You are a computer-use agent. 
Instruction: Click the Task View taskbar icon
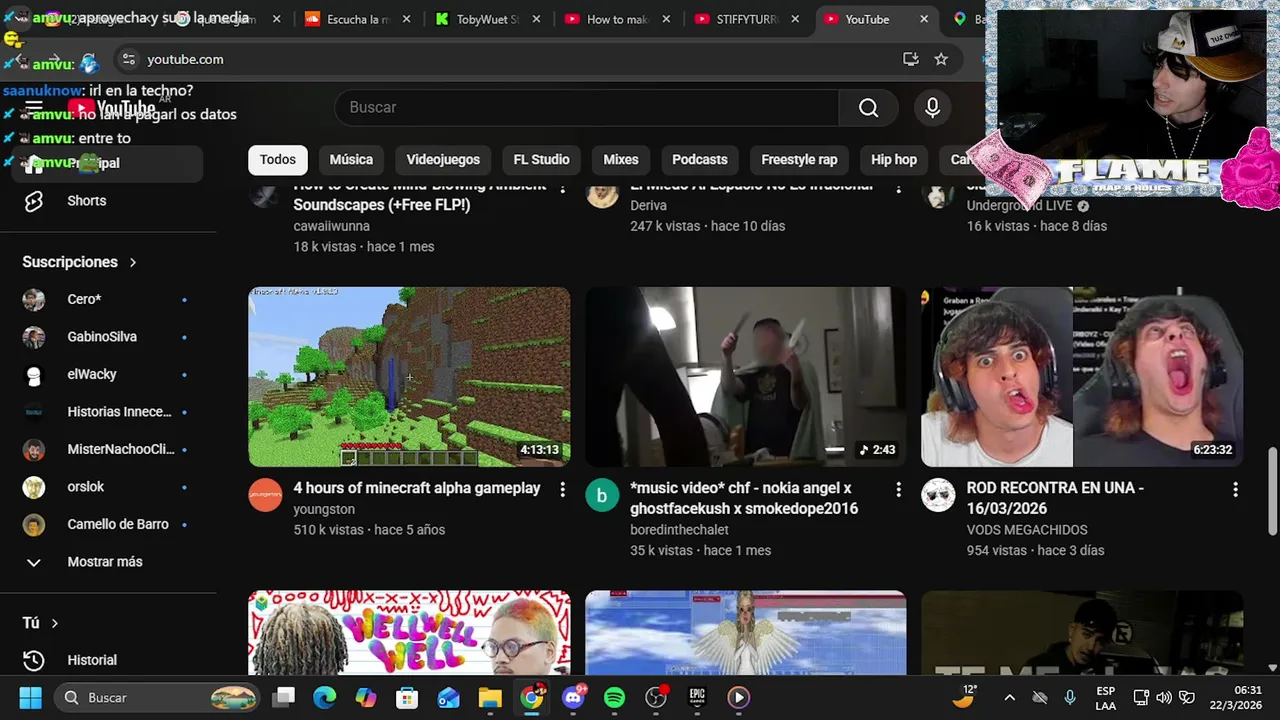click(x=284, y=697)
